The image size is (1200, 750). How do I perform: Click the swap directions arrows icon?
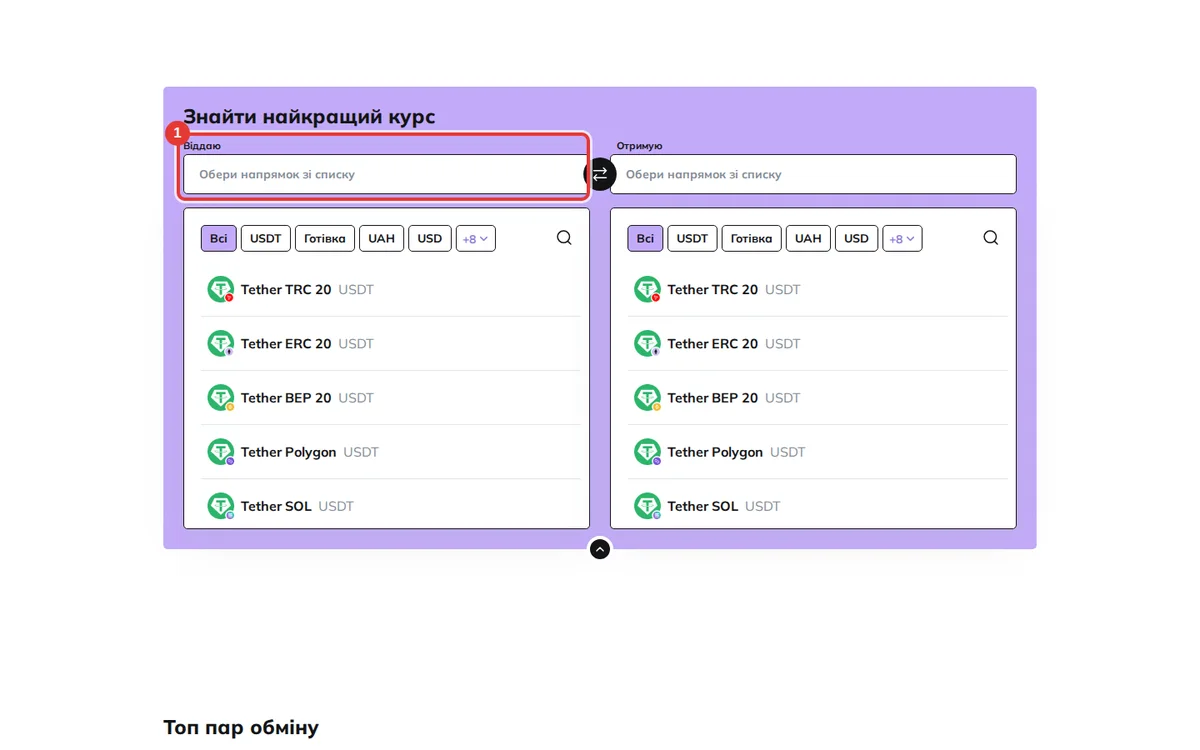[x=600, y=174]
